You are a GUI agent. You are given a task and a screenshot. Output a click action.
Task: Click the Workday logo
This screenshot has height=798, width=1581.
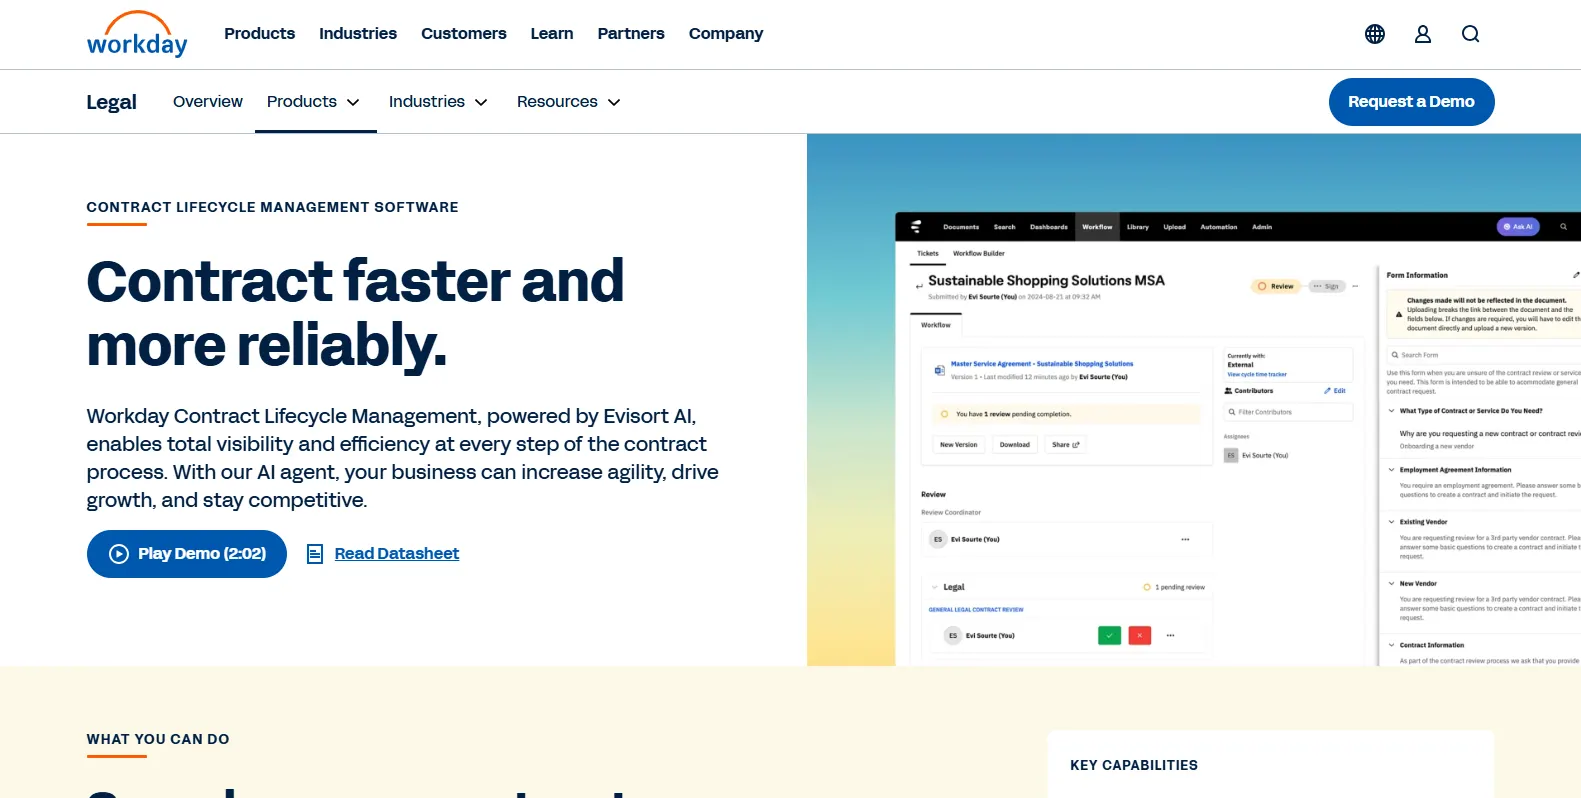click(137, 34)
